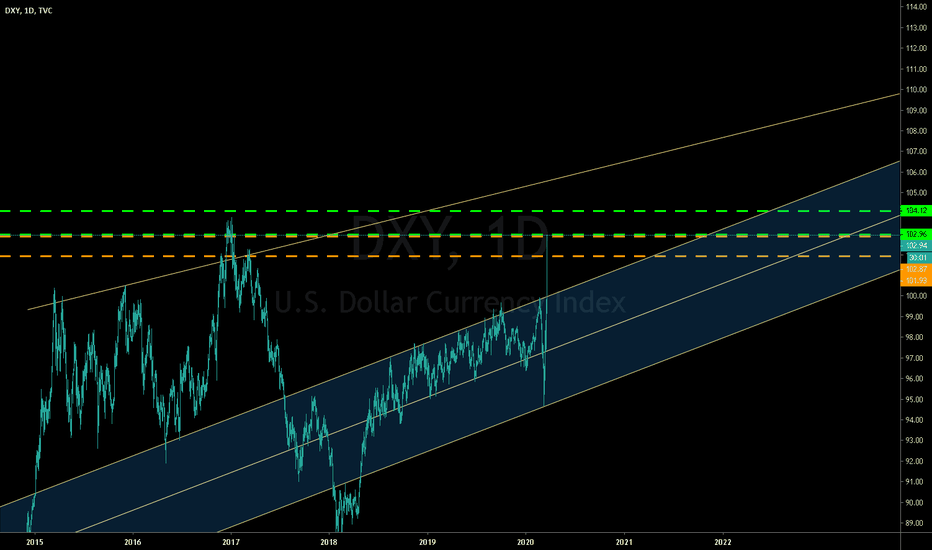Image resolution: width=932 pixels, height=550 pixels.
Task: Select the orange 102.87 price tag
Action: pyautogui.click(x=916, y=269)
